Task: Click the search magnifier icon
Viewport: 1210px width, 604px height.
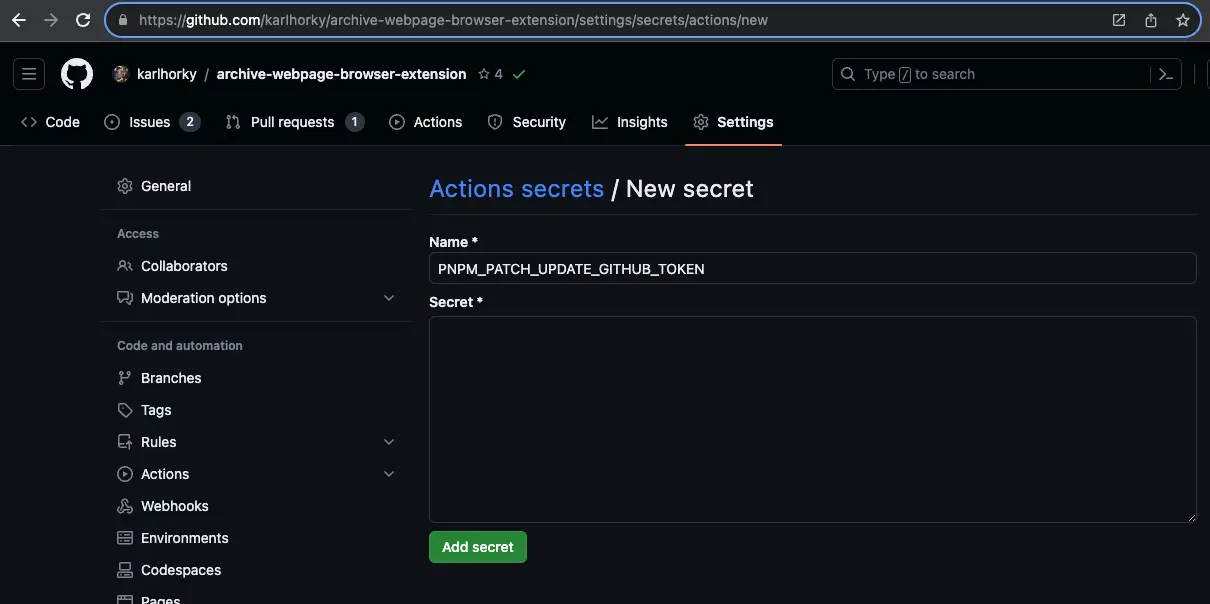Action: (x=848, y=74)
